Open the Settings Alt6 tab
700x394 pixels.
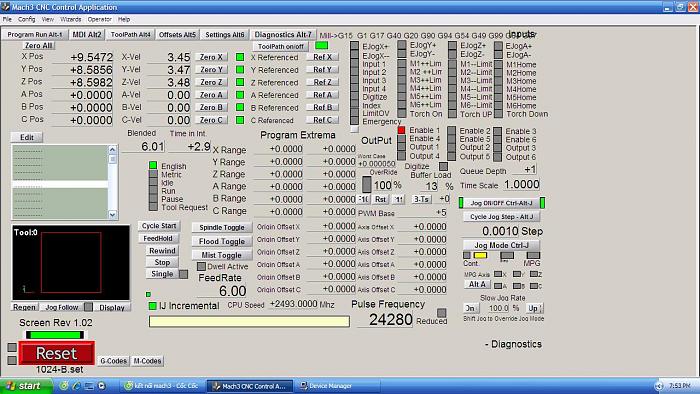click(x=225, y=34)
